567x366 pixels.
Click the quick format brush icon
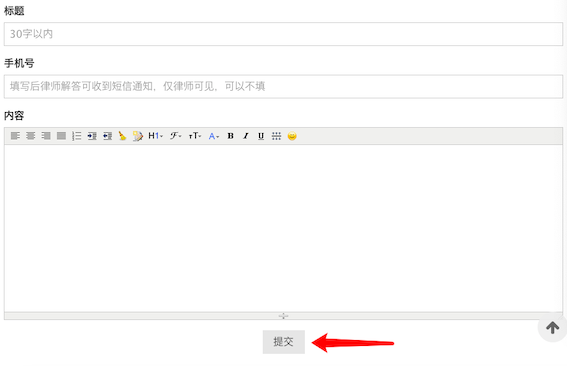click(138, 136)
